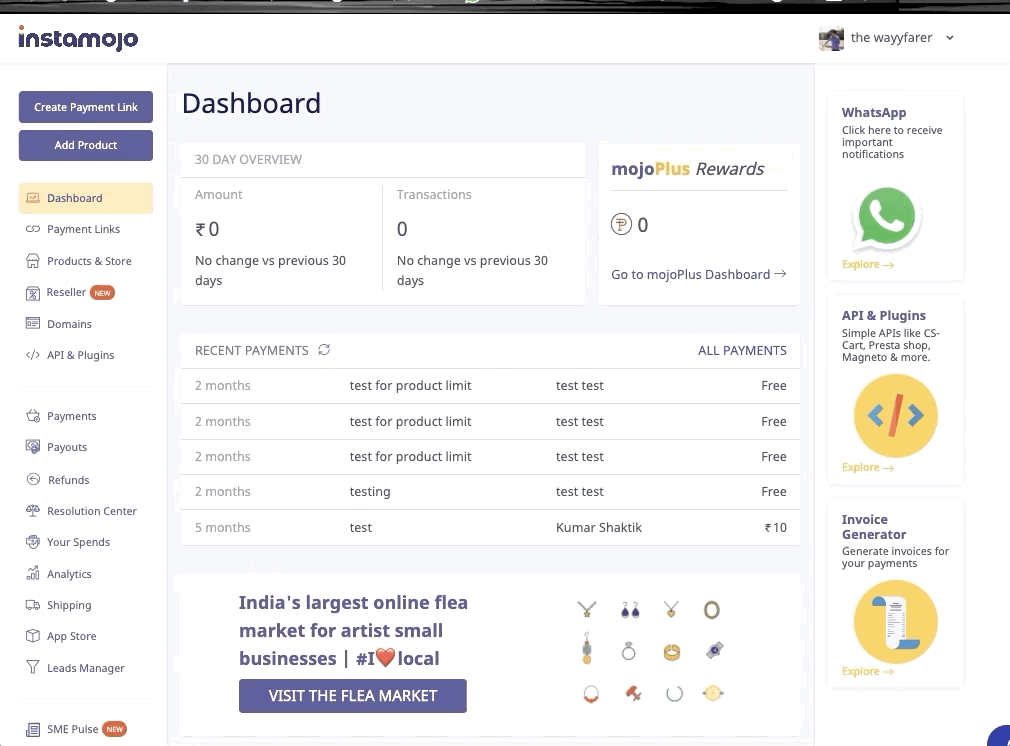Image resolution: width=1010 pixels, height=746 pixels.
Task: Click the NEW badge beside Reseller
Action: click(x=102, y=292)
